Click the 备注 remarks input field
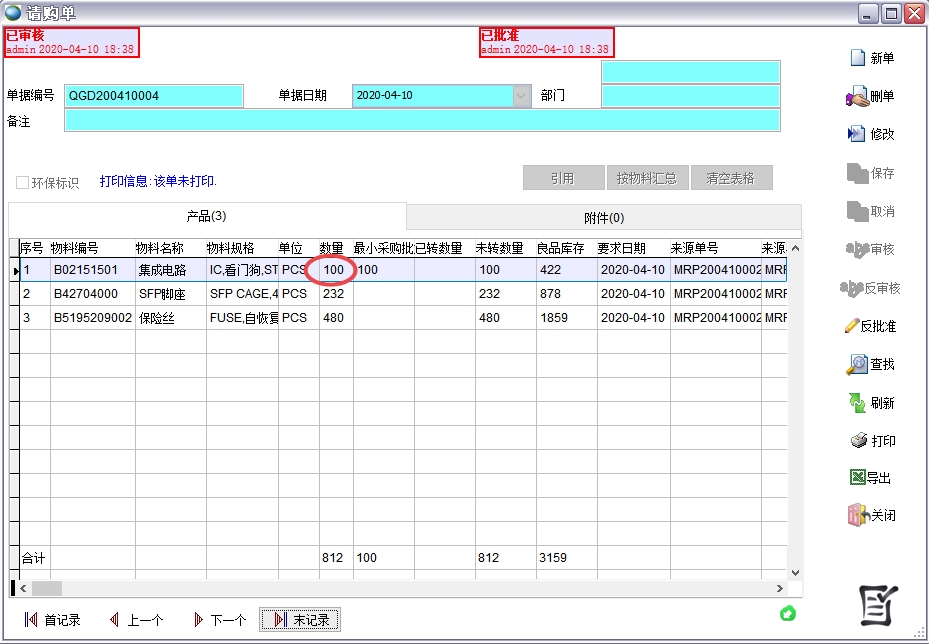 pyautogui.click(x=421, y=121)
